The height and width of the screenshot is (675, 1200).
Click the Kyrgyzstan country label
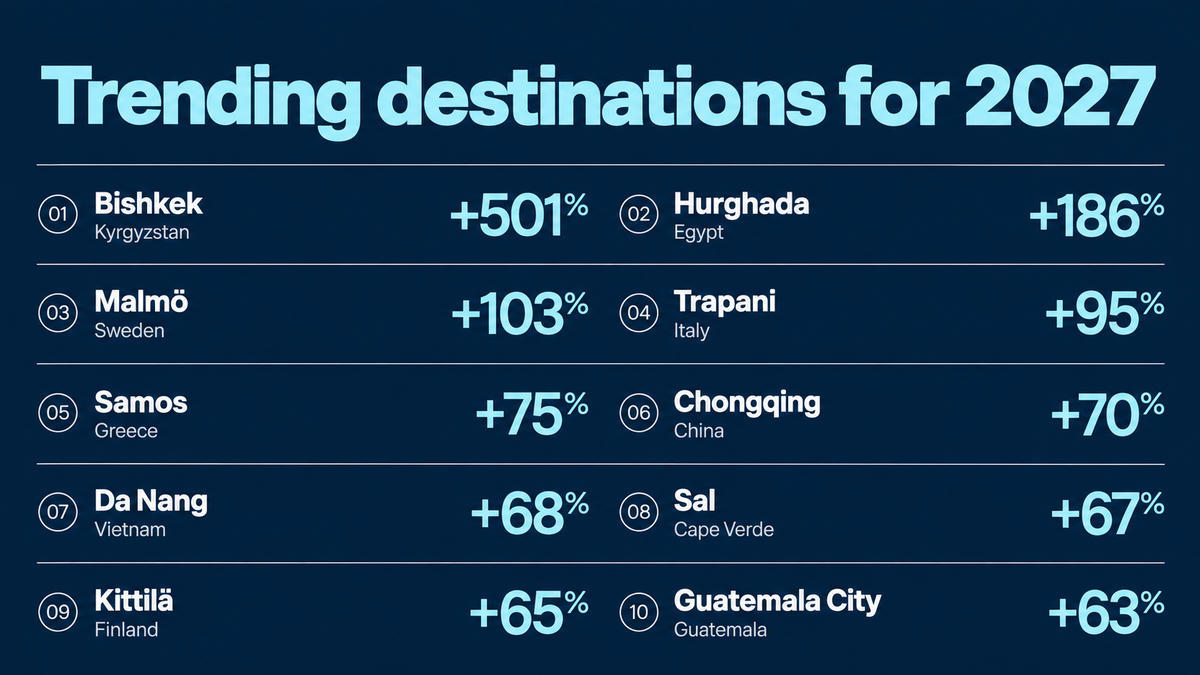(142, 233)
